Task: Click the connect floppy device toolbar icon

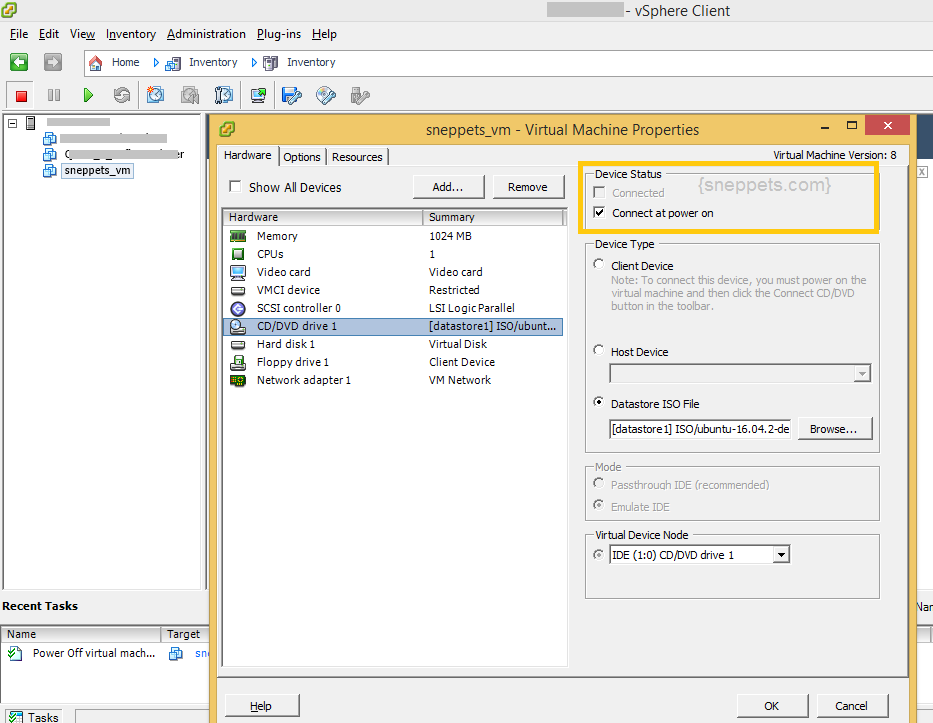Action: click(x=292, y=95)
